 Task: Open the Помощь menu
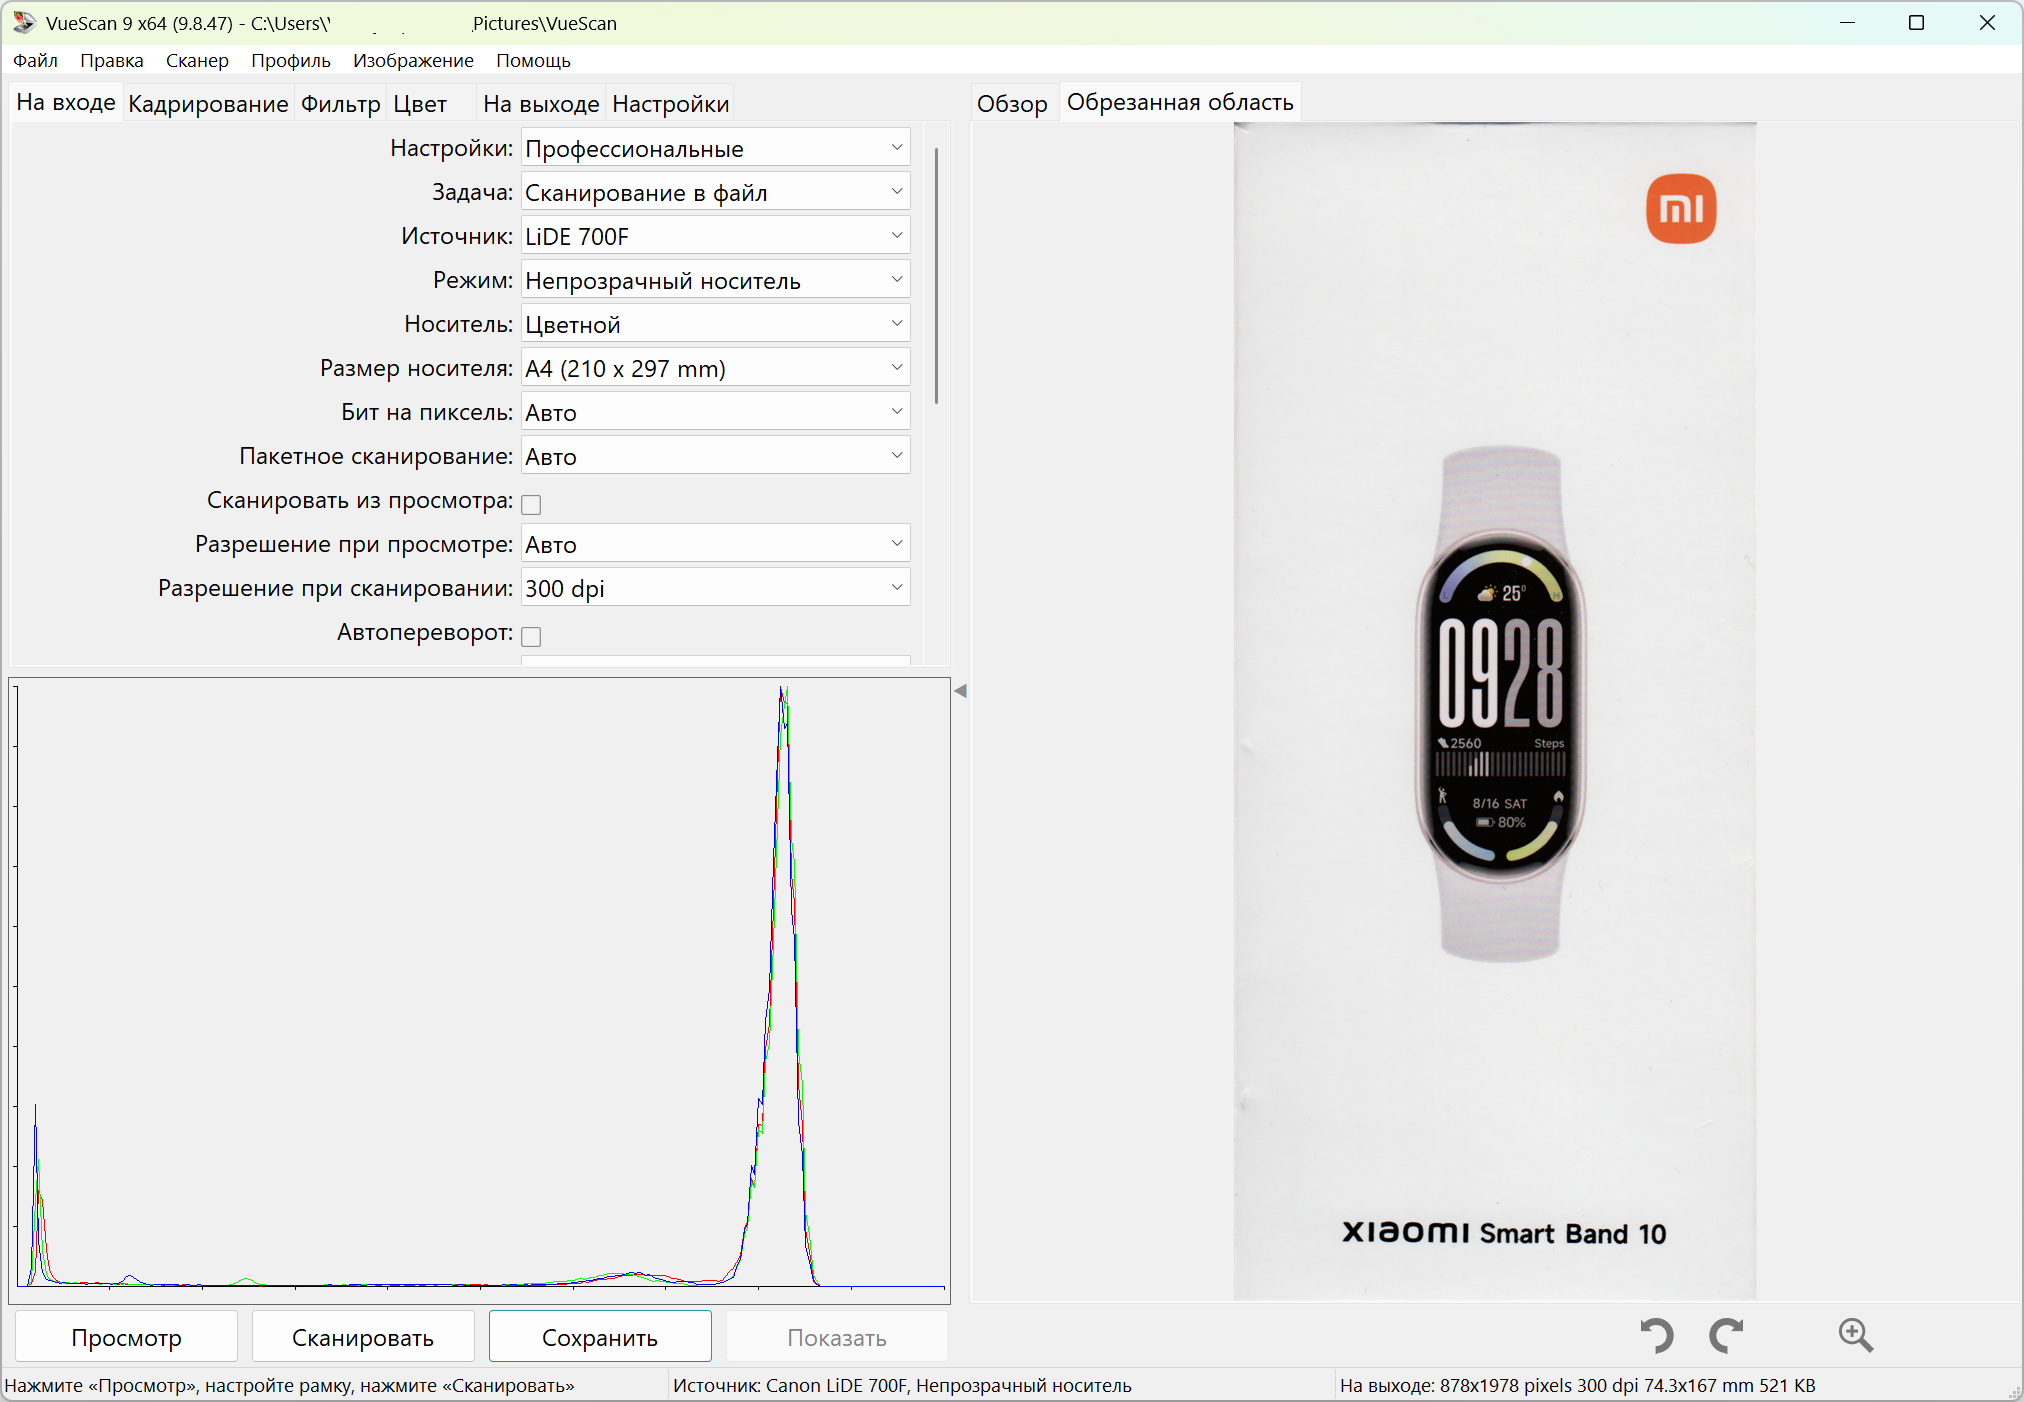pos(533,60)
